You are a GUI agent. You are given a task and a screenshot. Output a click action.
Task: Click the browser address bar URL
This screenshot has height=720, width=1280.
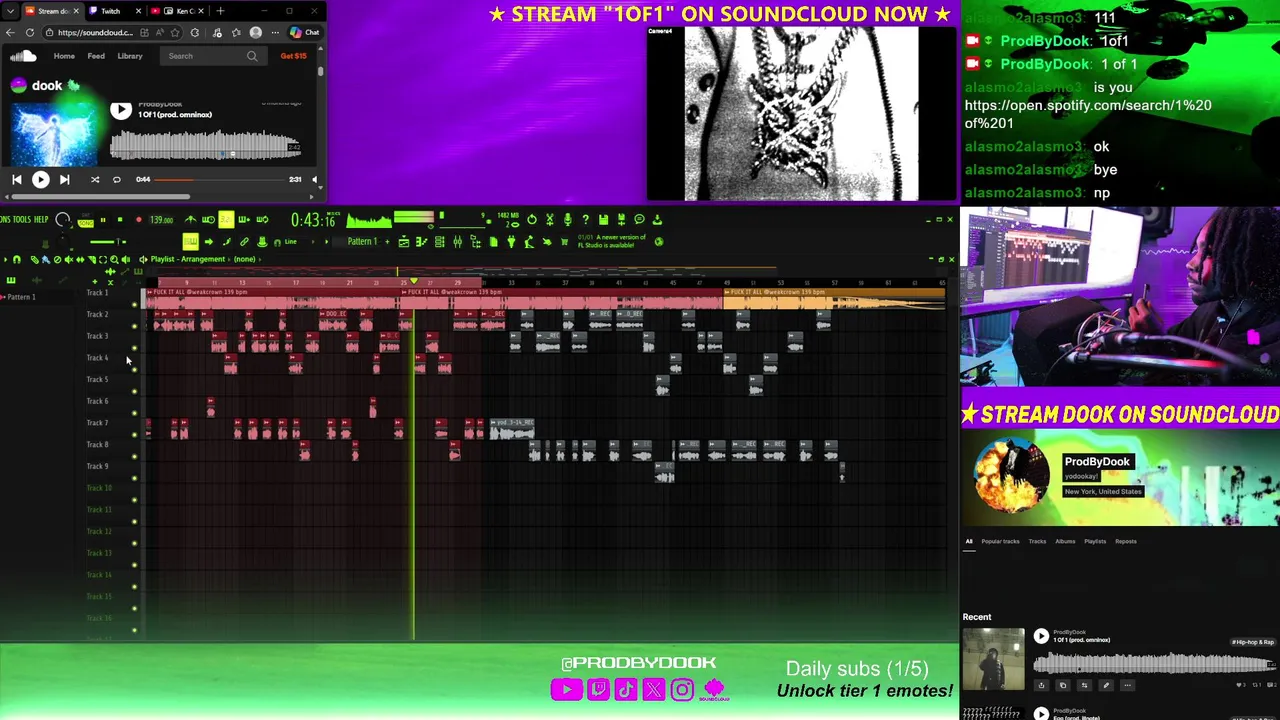[95, 32]
